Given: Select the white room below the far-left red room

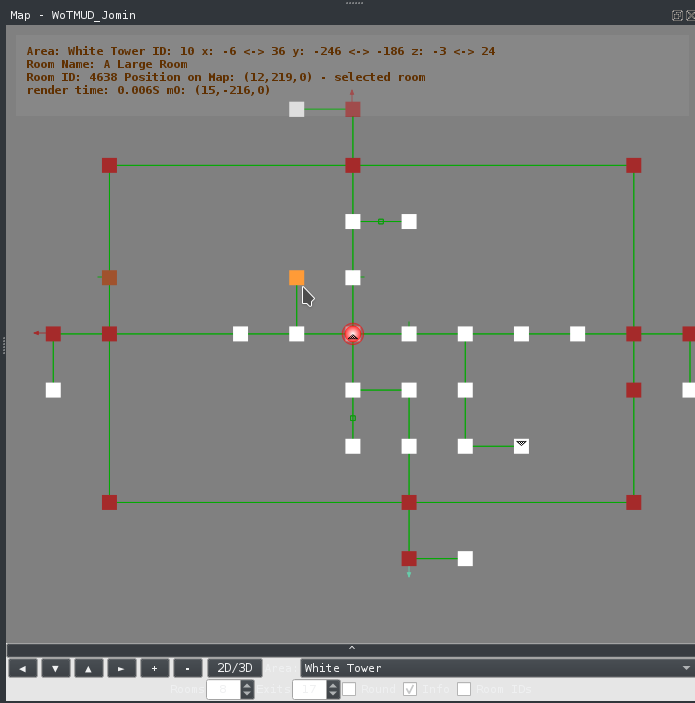Looking at the screenshot, I should [53, 390].
